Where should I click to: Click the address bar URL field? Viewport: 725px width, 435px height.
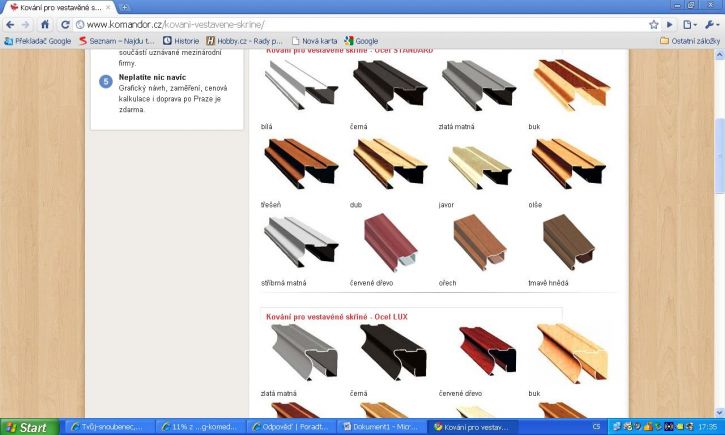361,25
